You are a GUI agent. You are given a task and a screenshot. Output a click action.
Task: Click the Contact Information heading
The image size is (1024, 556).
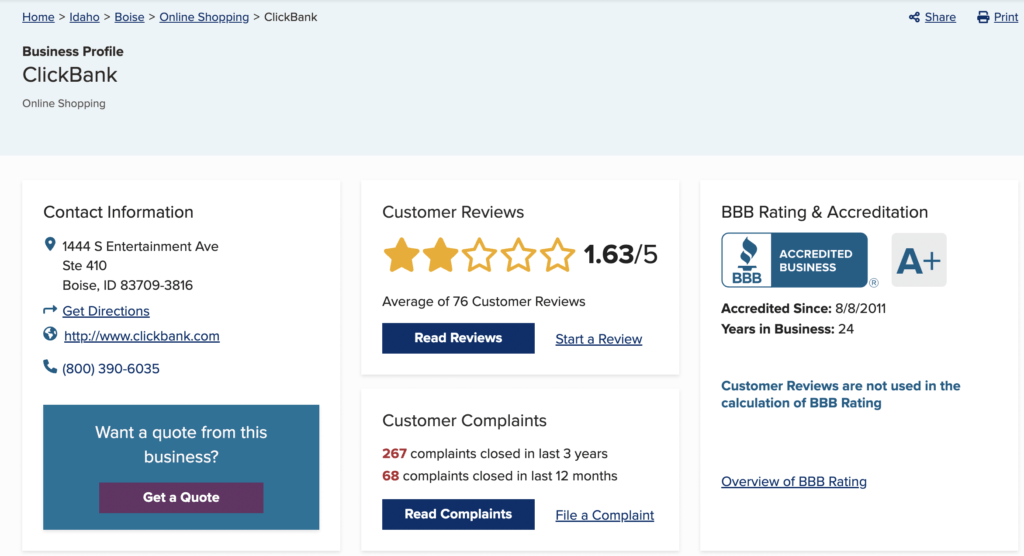pos(118,212)
